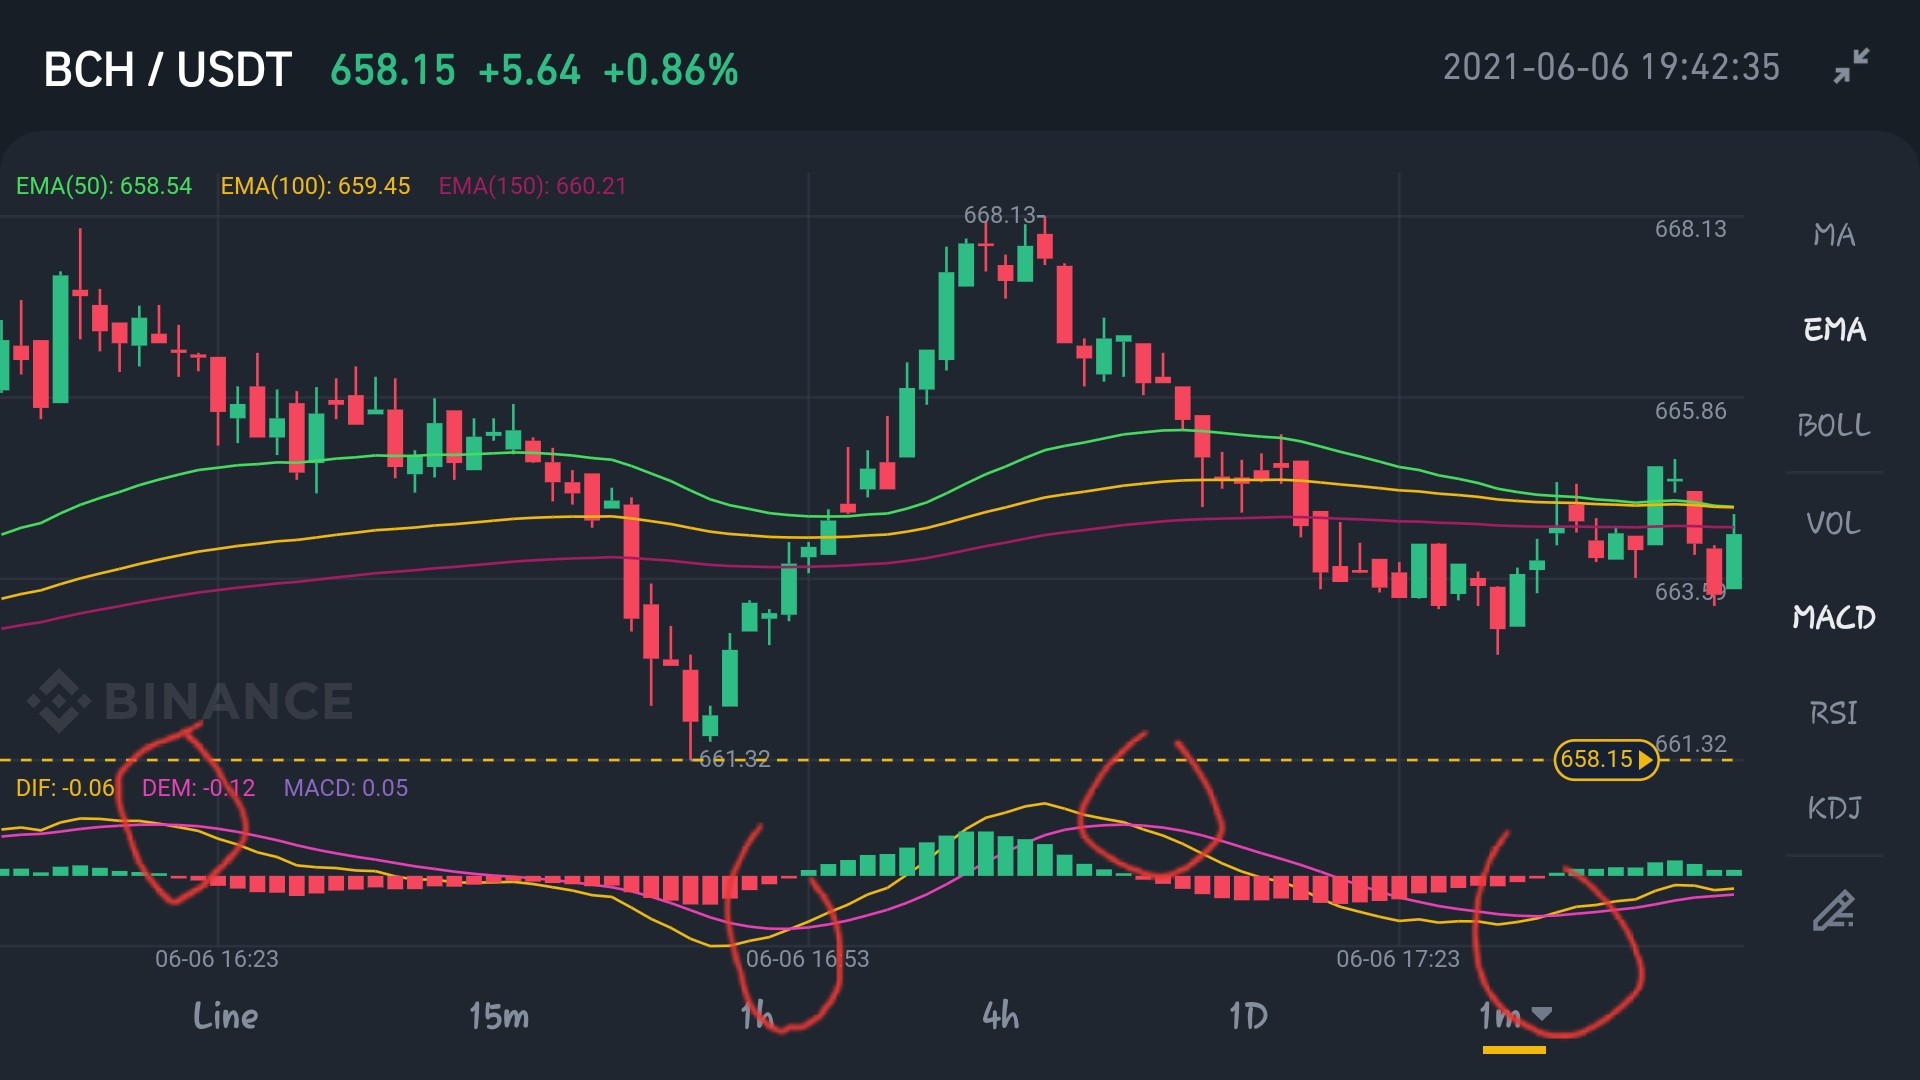Click the EMA(50) legend label
The height and width of the screenshot is (1080, 1920).
(104, 186)
